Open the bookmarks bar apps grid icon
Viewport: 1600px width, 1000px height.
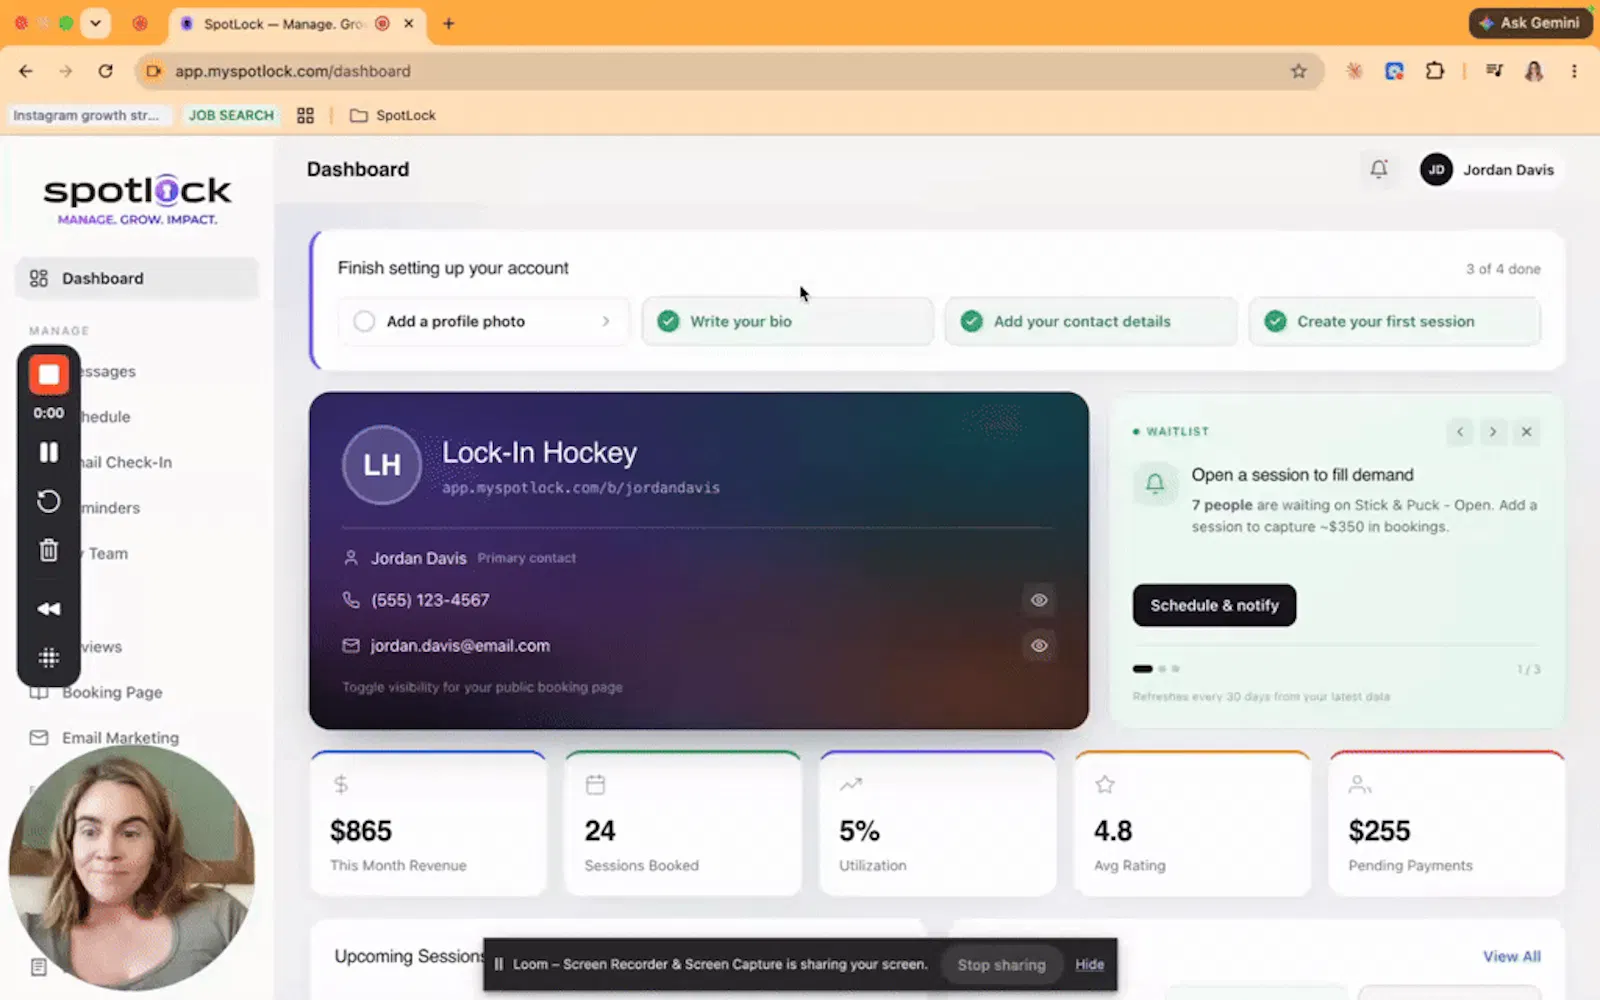(305, 115)
